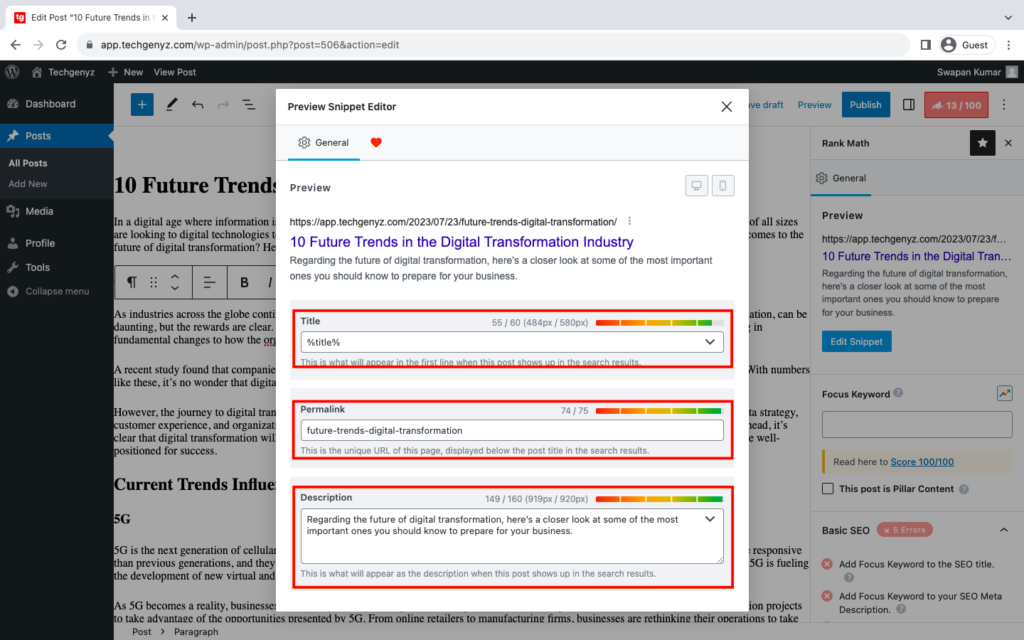1024x640 pixels.
Task: Close the Preview Snippet Editor dialog
Action: coord(726,106)
